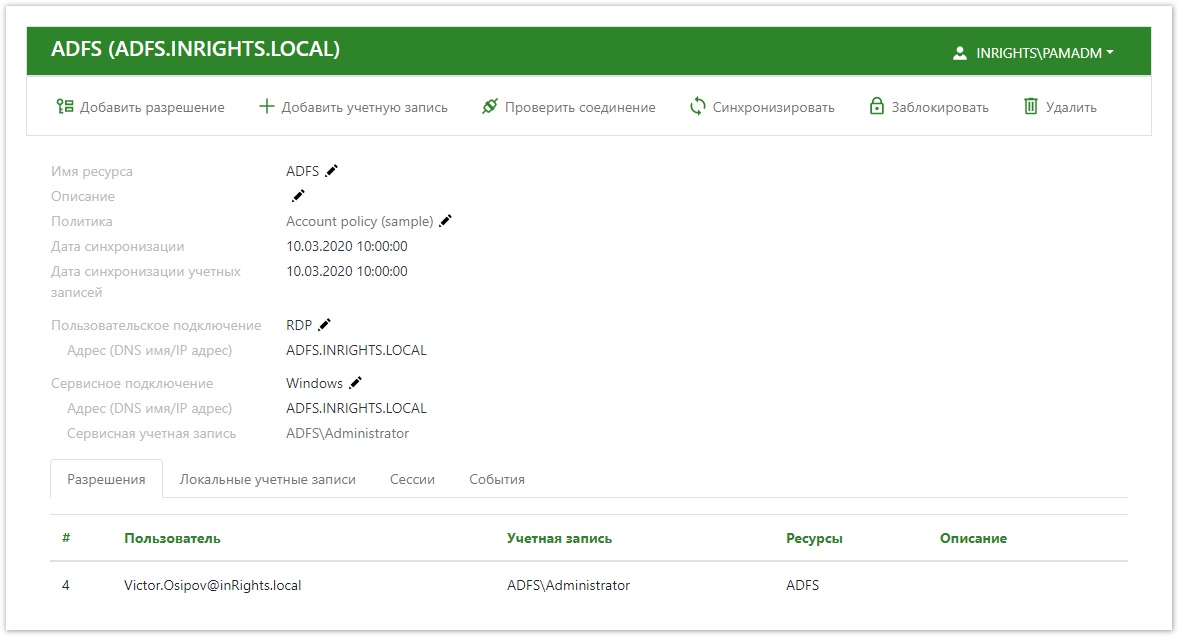This screenshot has height=636, width=1178.
Task: Click Проверить соединение button text
Action: pyautogui.click(x=580, y=107)
